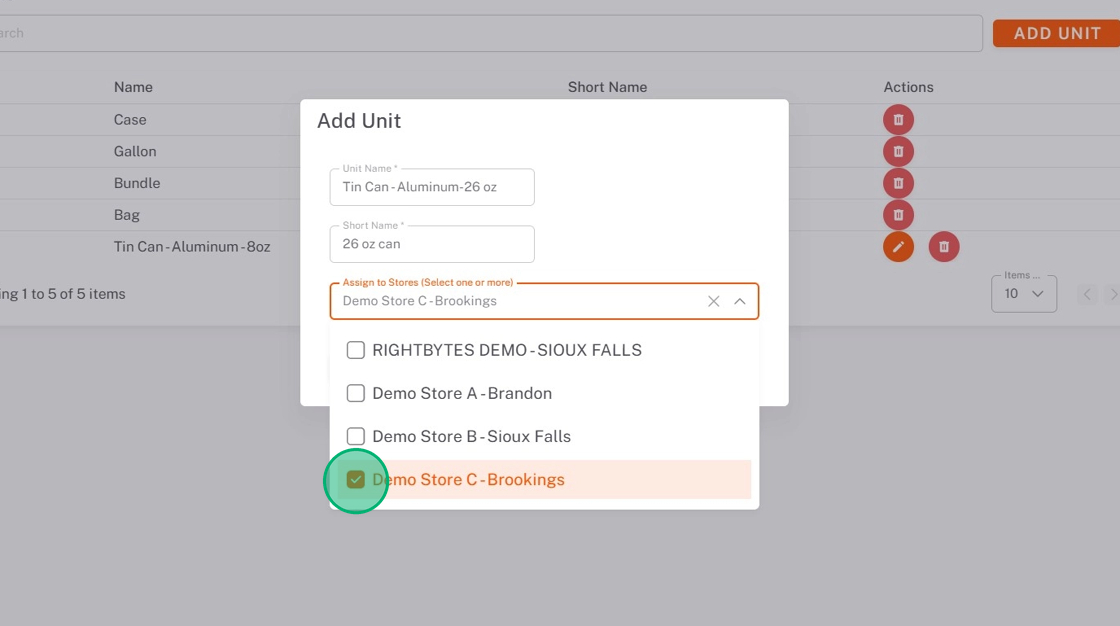This screenshot has height=626, width=1120.
Task: Focus the search box
Action: click(490, 33)
